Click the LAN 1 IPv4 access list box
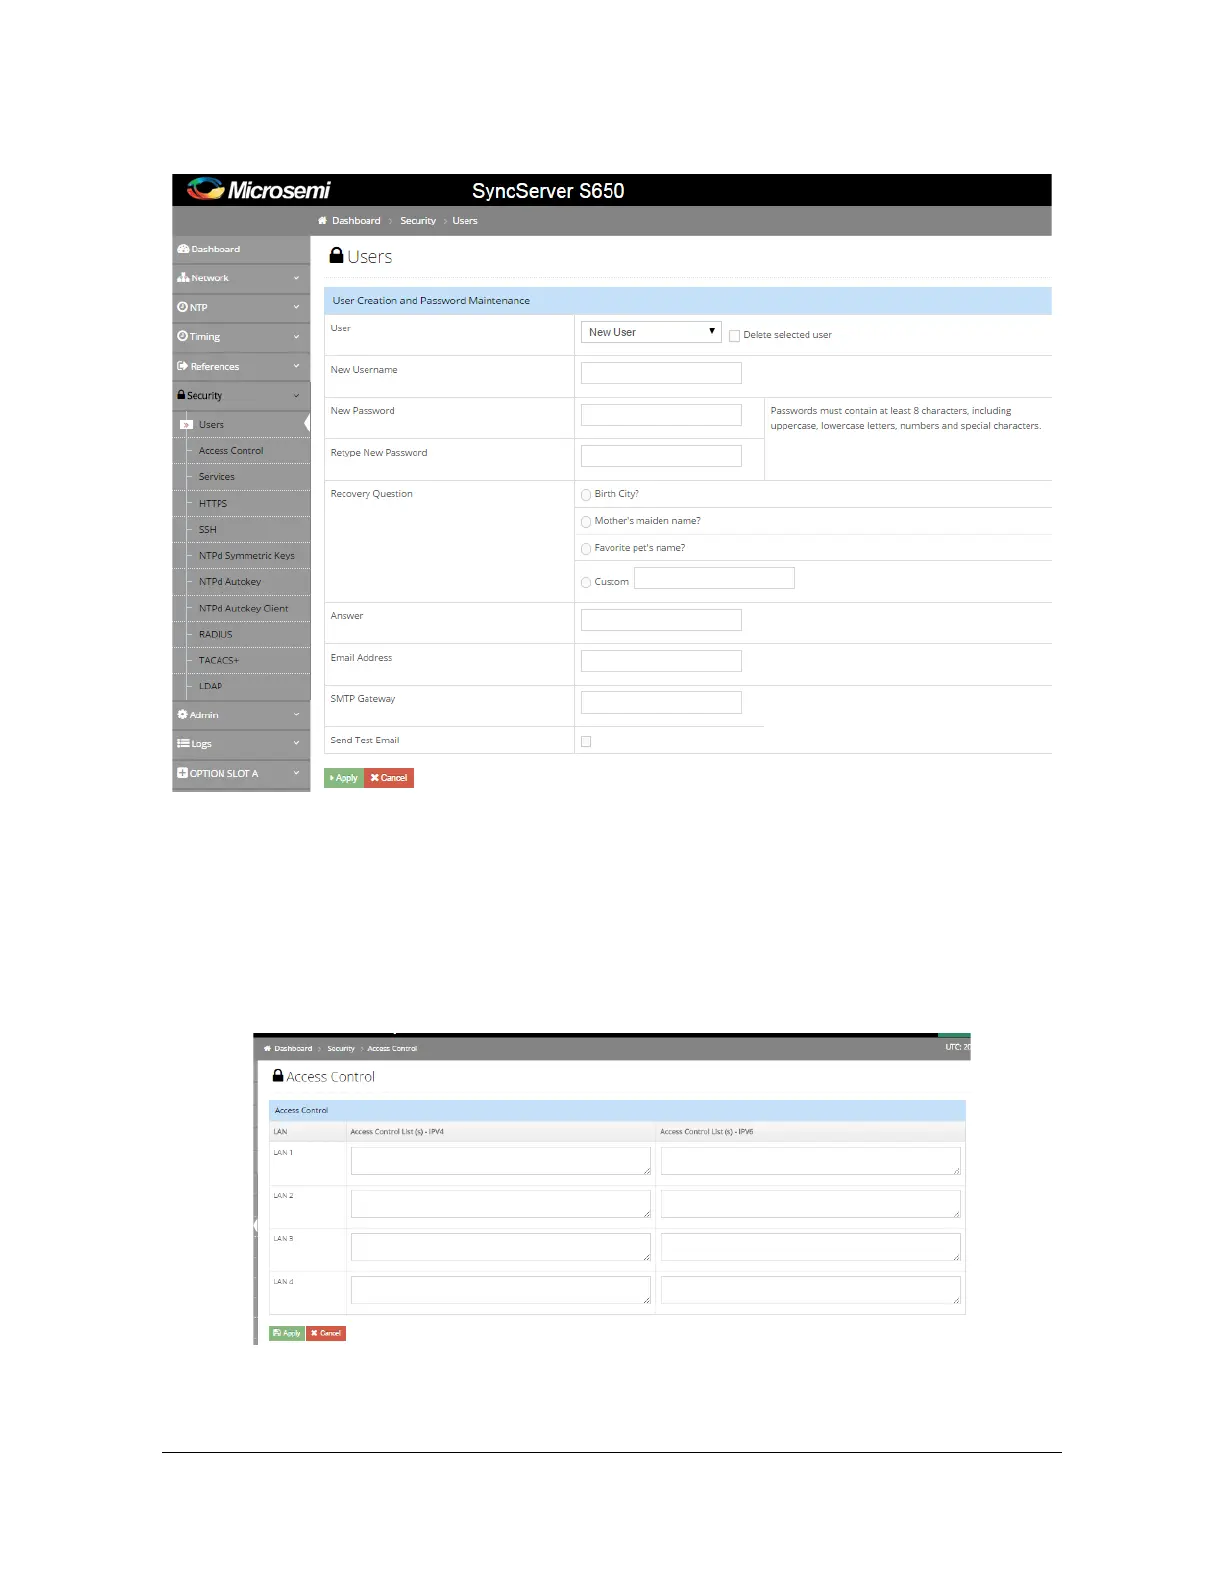 (501, 1161)
